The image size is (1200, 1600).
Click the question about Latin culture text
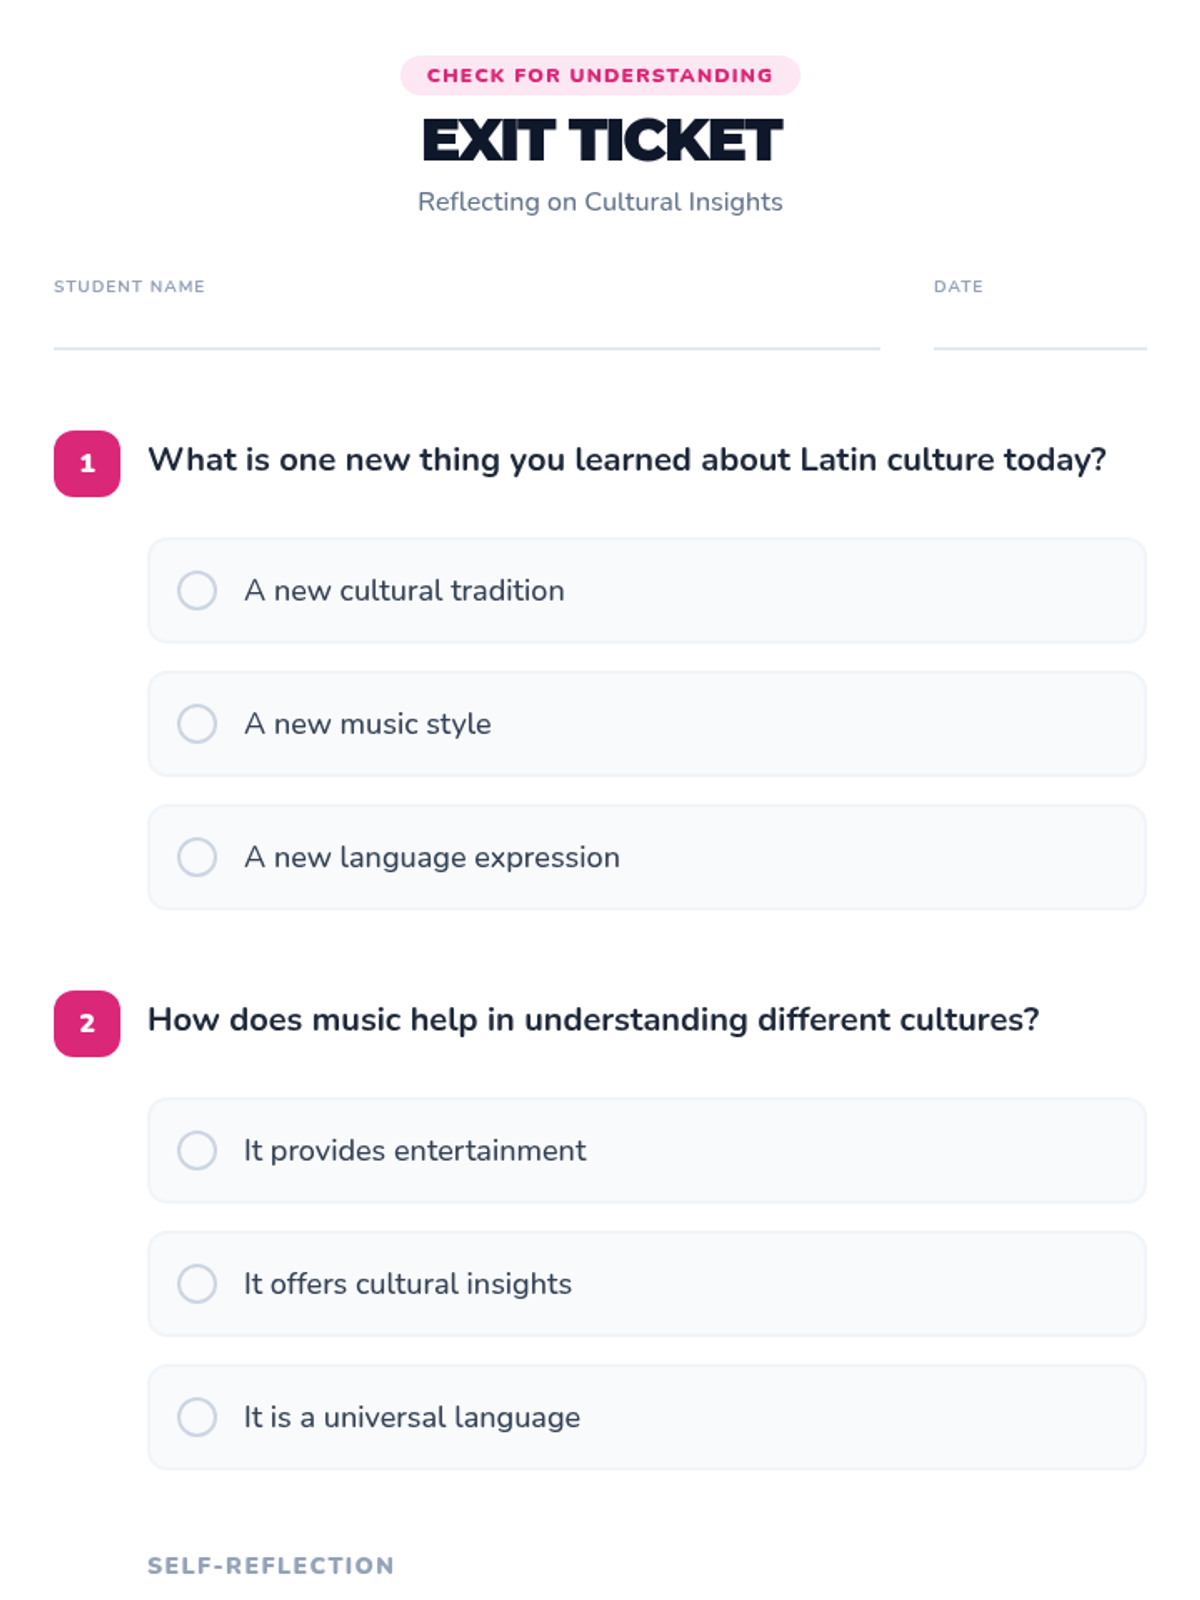627,460
